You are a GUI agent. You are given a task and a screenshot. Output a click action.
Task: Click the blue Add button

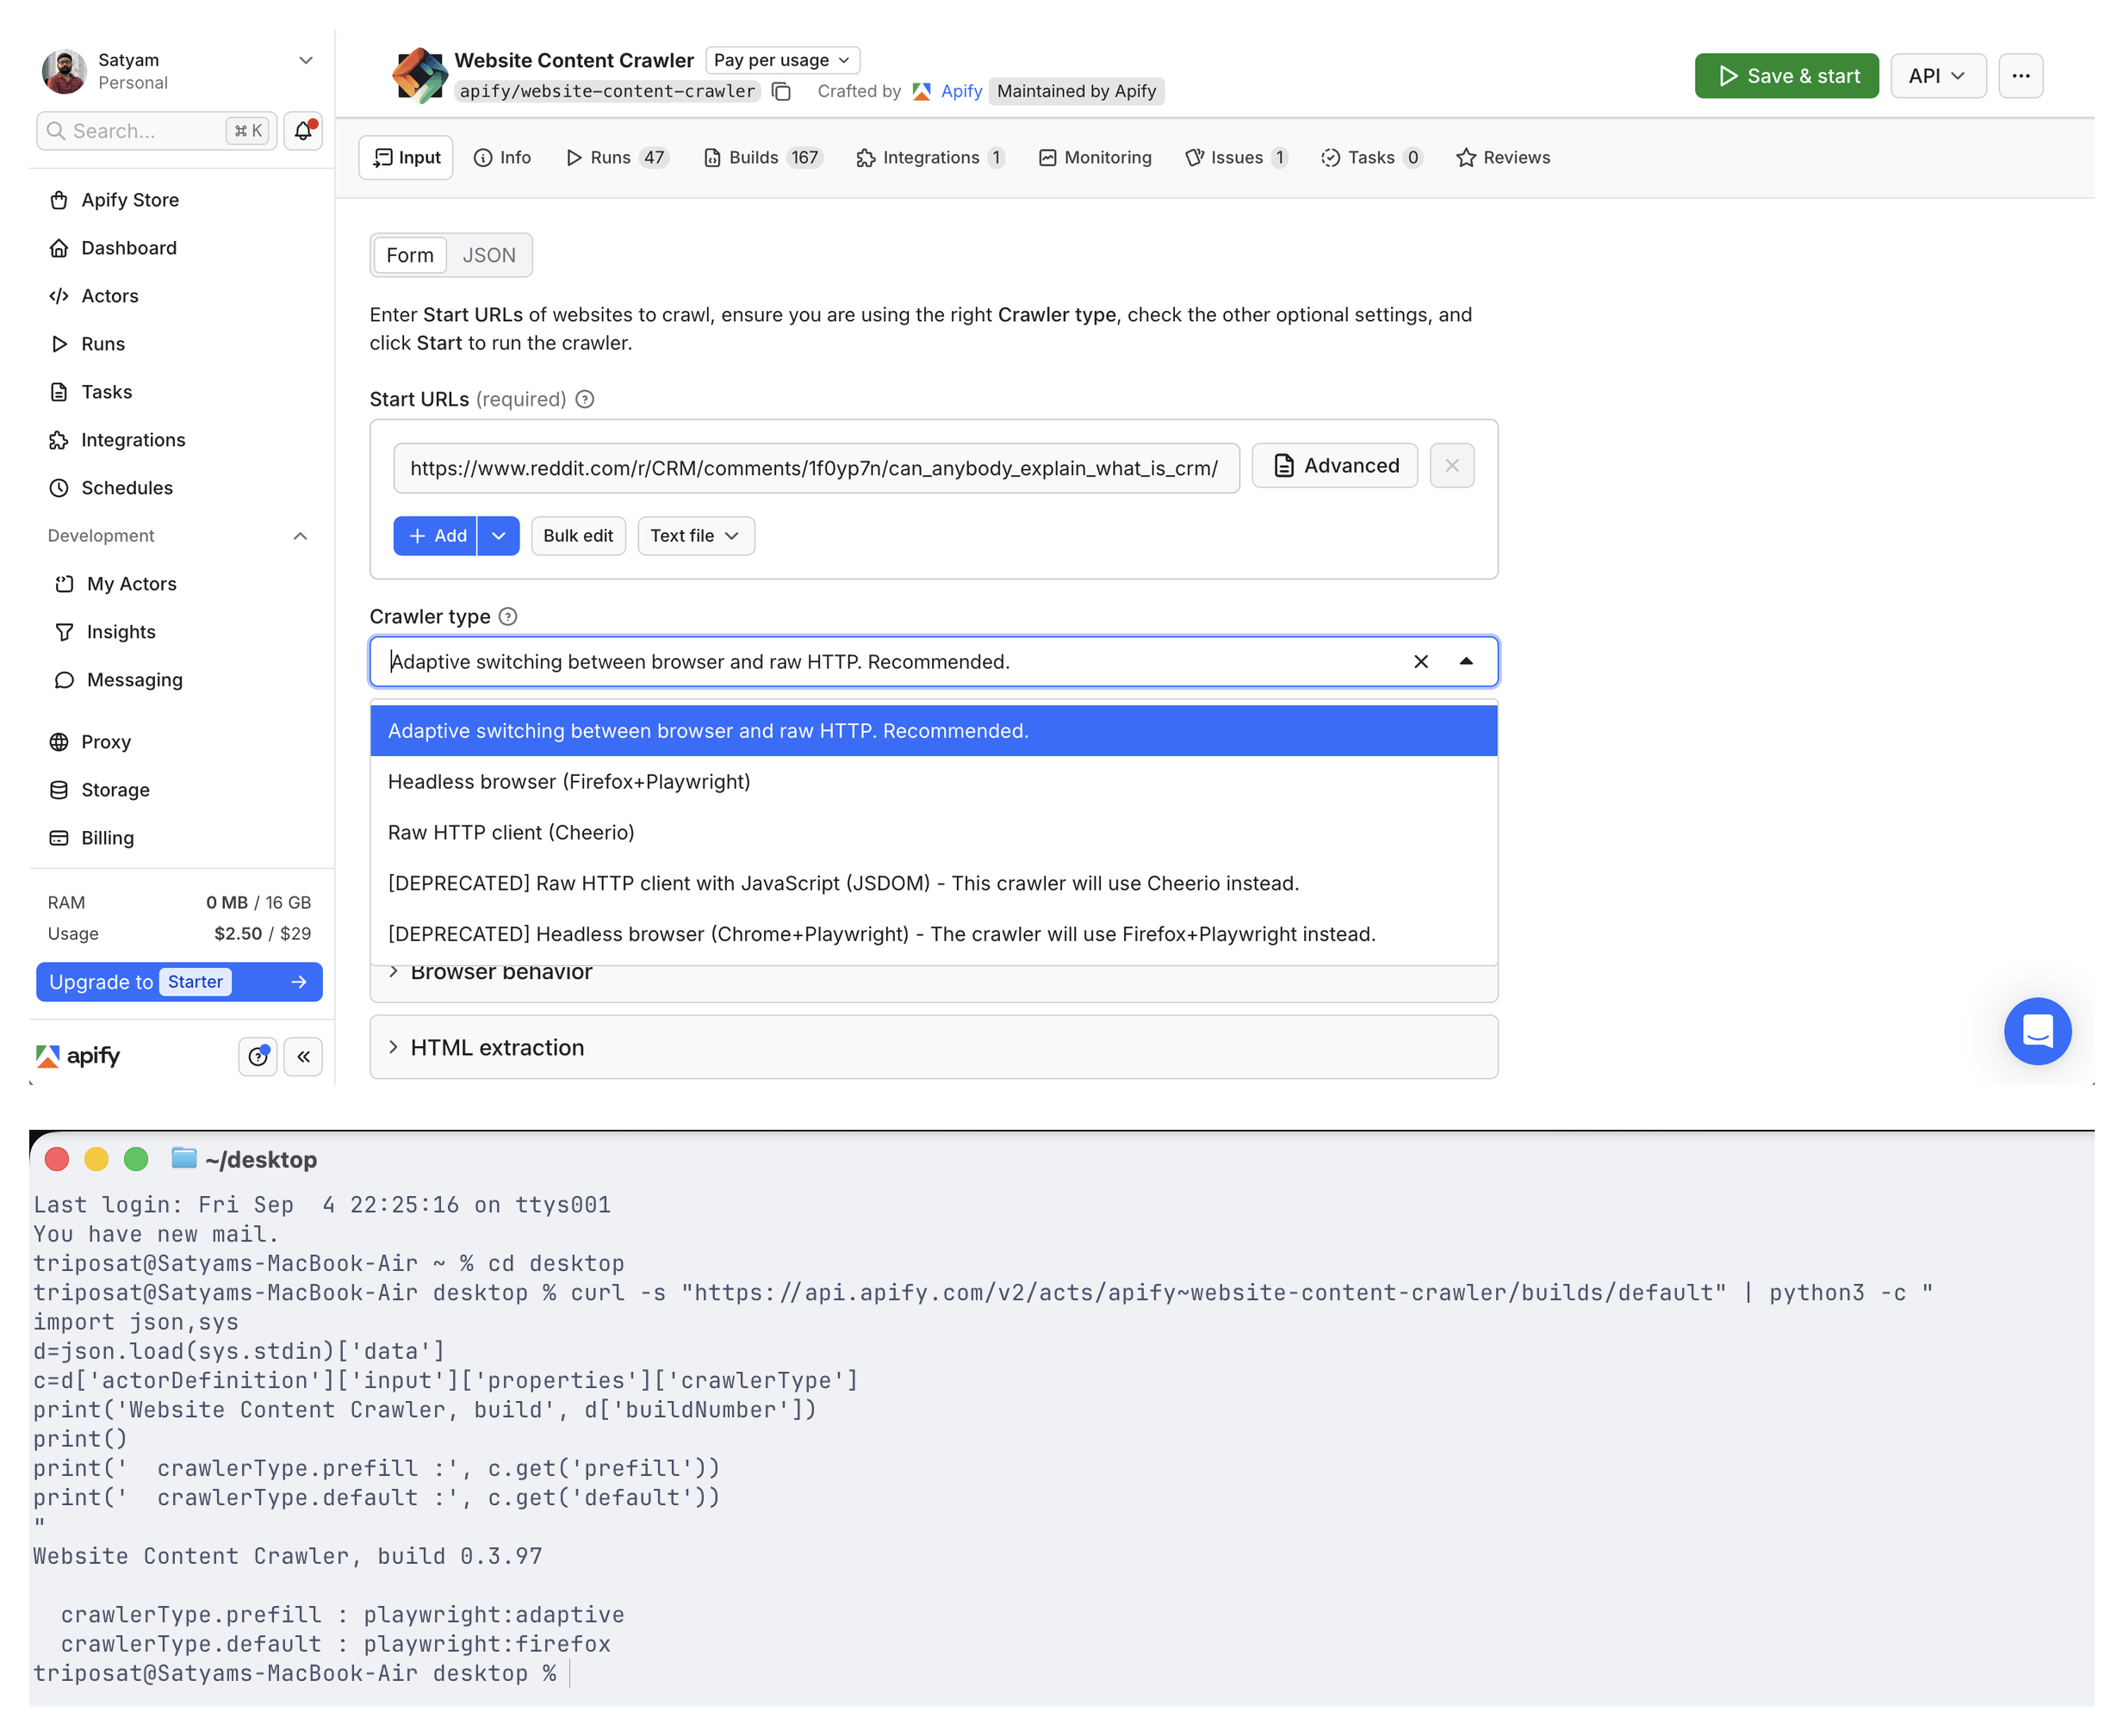click(x=435, y=536)
